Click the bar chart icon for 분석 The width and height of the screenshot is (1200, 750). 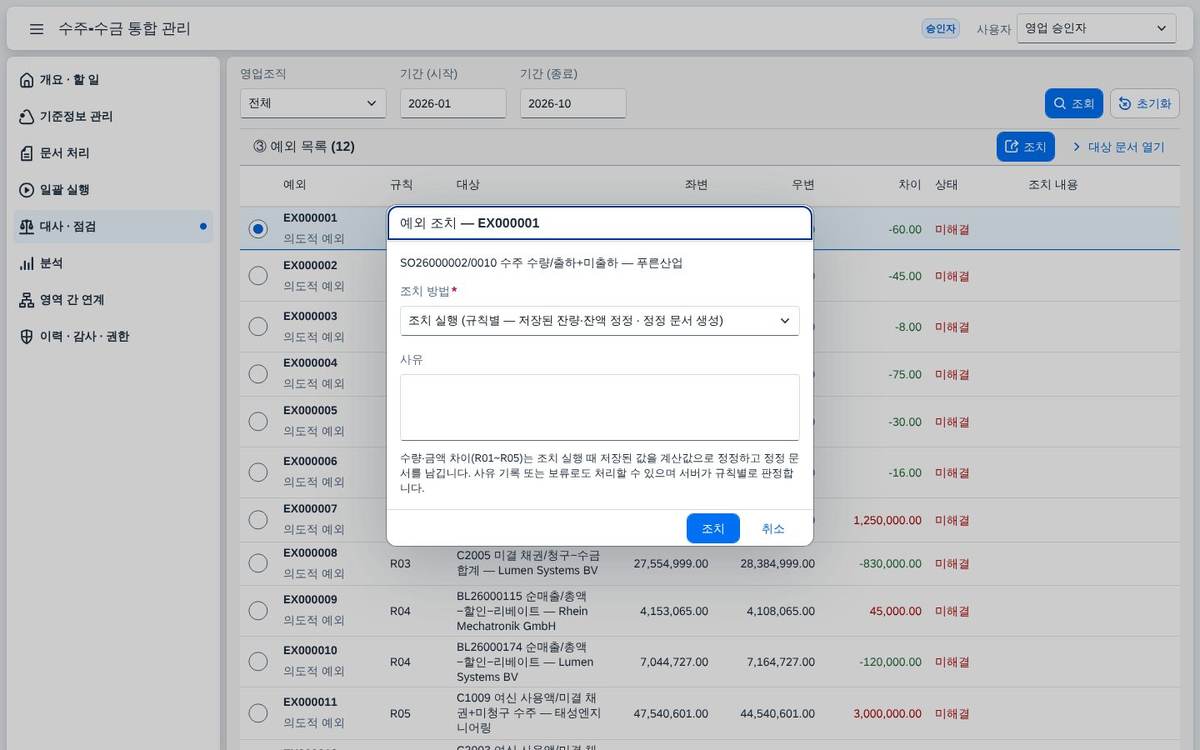point(27,263)
